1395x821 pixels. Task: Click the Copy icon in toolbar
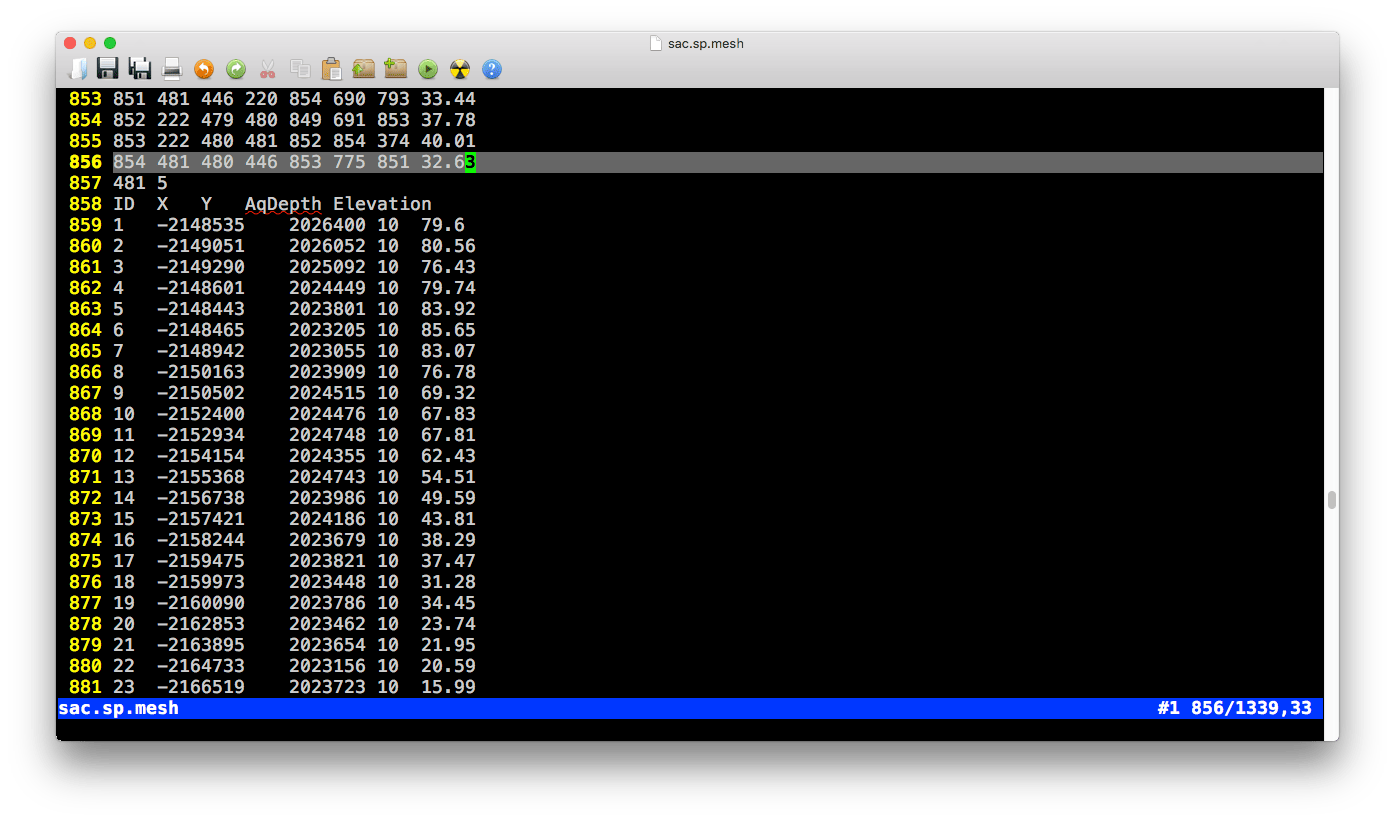(x=299, y=69)
